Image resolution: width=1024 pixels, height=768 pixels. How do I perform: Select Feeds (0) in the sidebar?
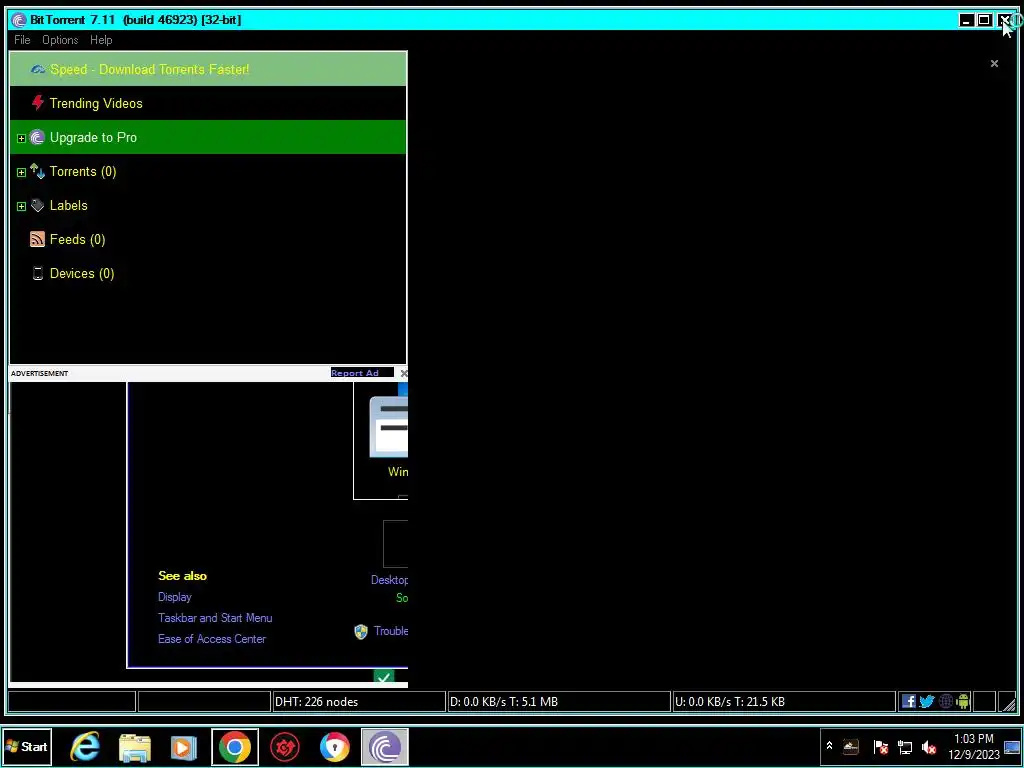click(x=208, y=239)
